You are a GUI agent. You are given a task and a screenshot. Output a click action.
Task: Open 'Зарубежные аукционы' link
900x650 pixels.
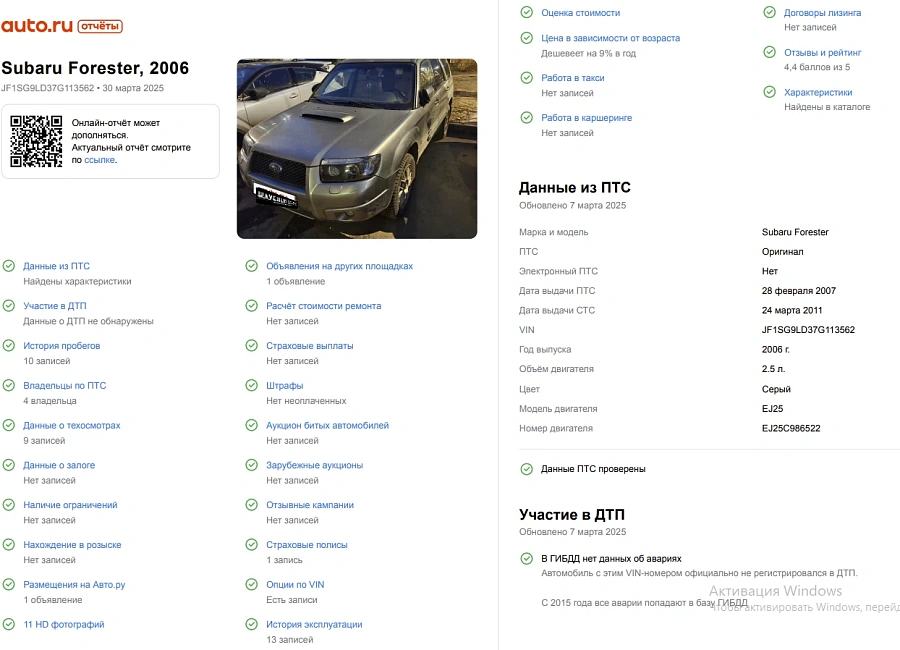click(315, 465)
